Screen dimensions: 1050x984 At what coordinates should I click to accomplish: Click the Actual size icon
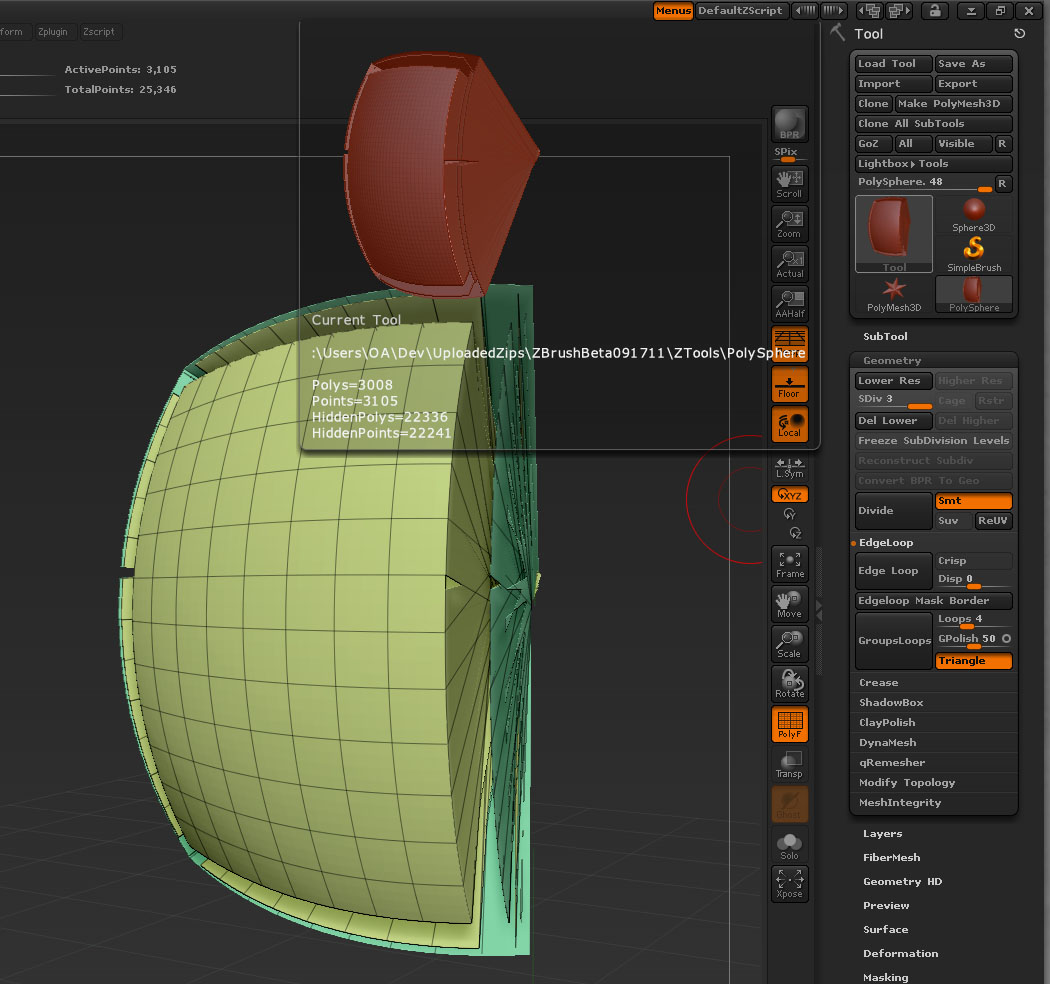(x=790, y=264)
